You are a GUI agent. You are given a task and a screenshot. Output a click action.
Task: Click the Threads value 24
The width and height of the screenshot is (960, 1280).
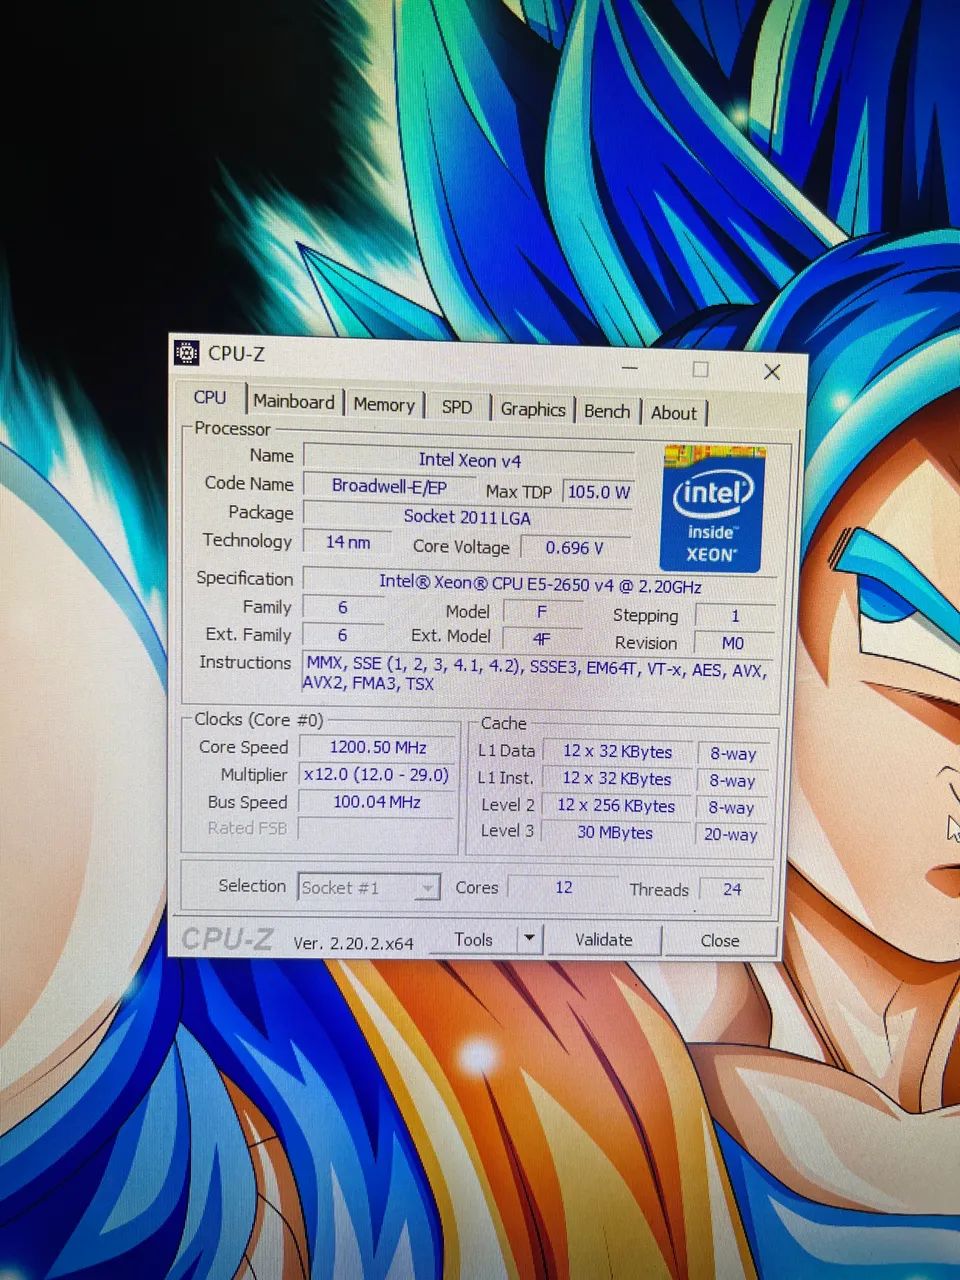click(732, 889)
